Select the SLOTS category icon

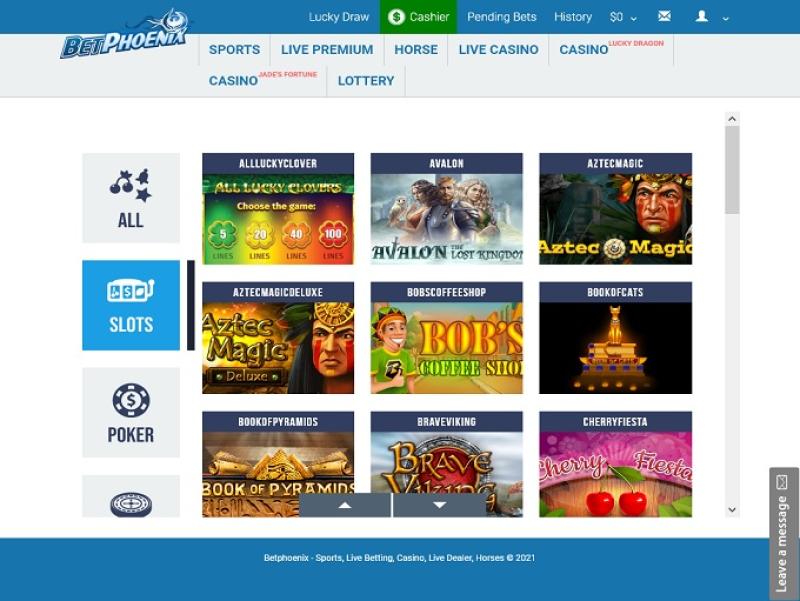[x=131, y=291]
